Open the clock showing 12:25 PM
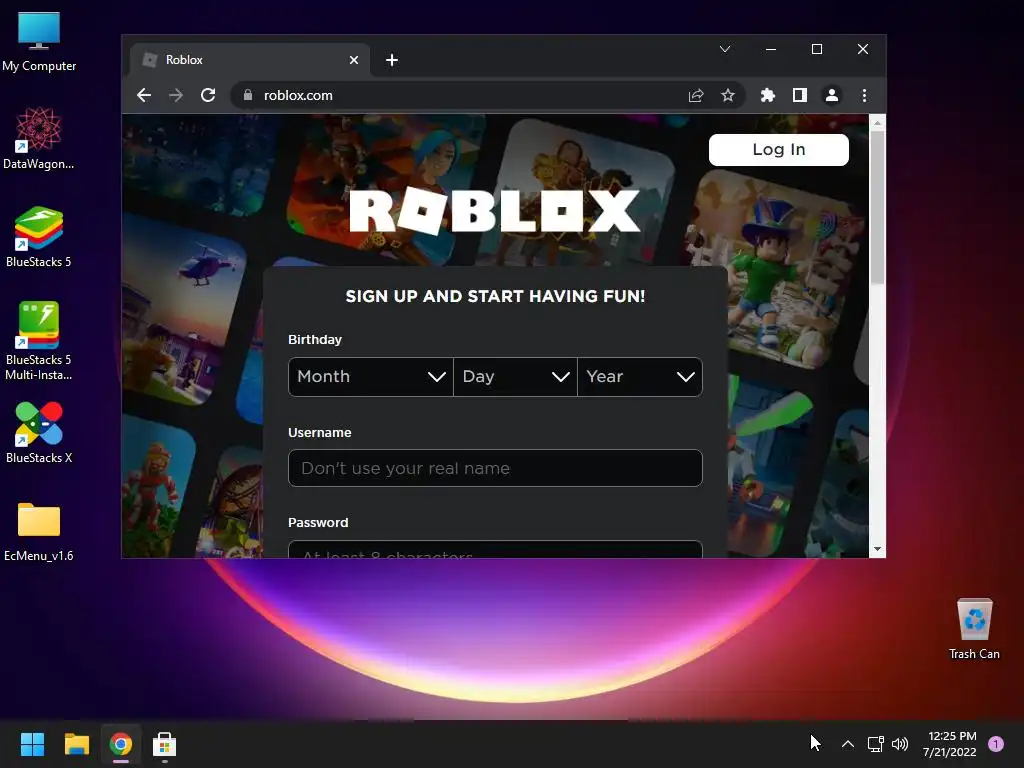The width and height of the screenshot is (1024, 768). pos(950,744)
